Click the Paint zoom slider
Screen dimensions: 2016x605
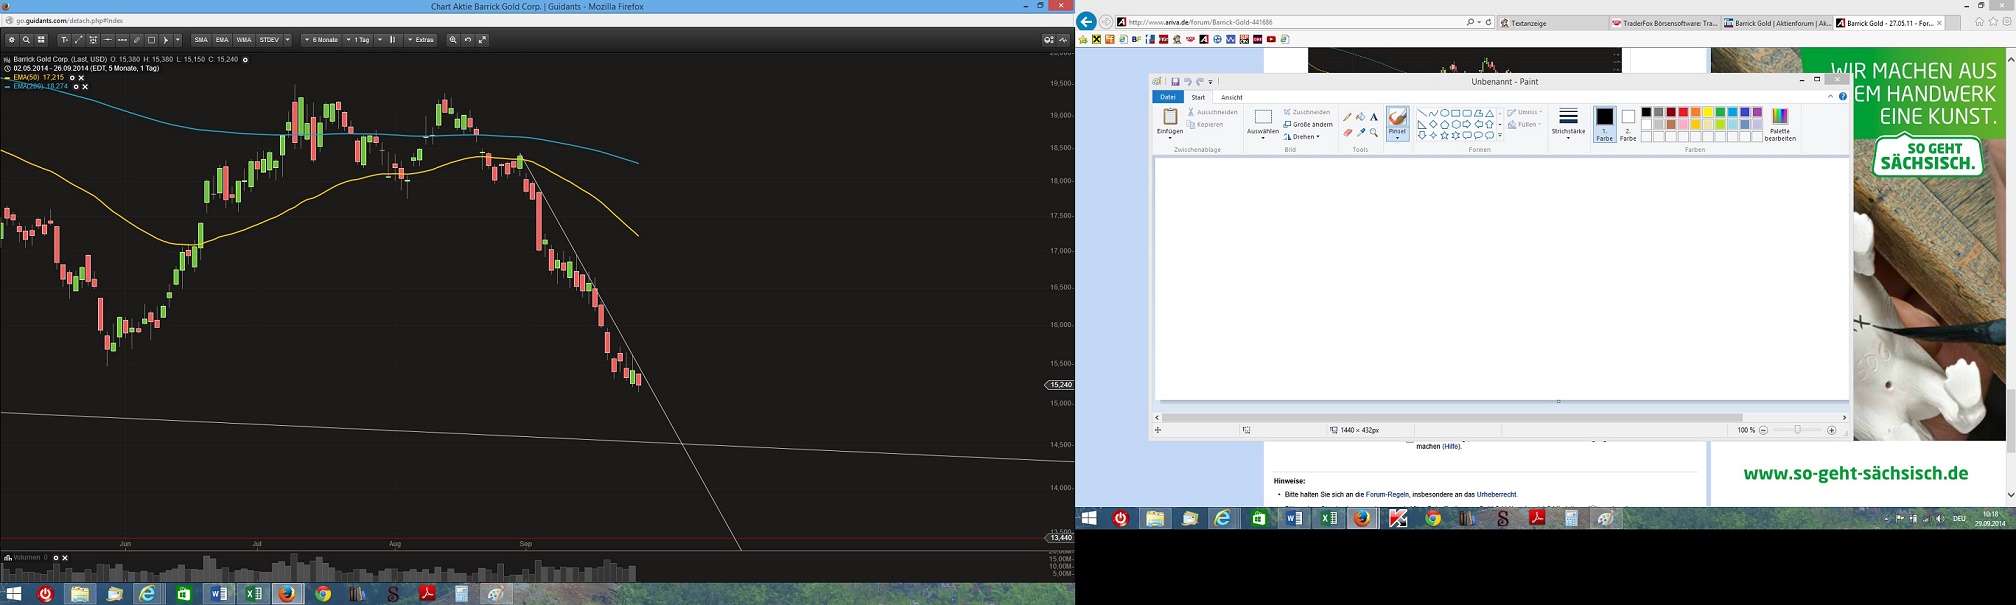(x=1797, y=430)
